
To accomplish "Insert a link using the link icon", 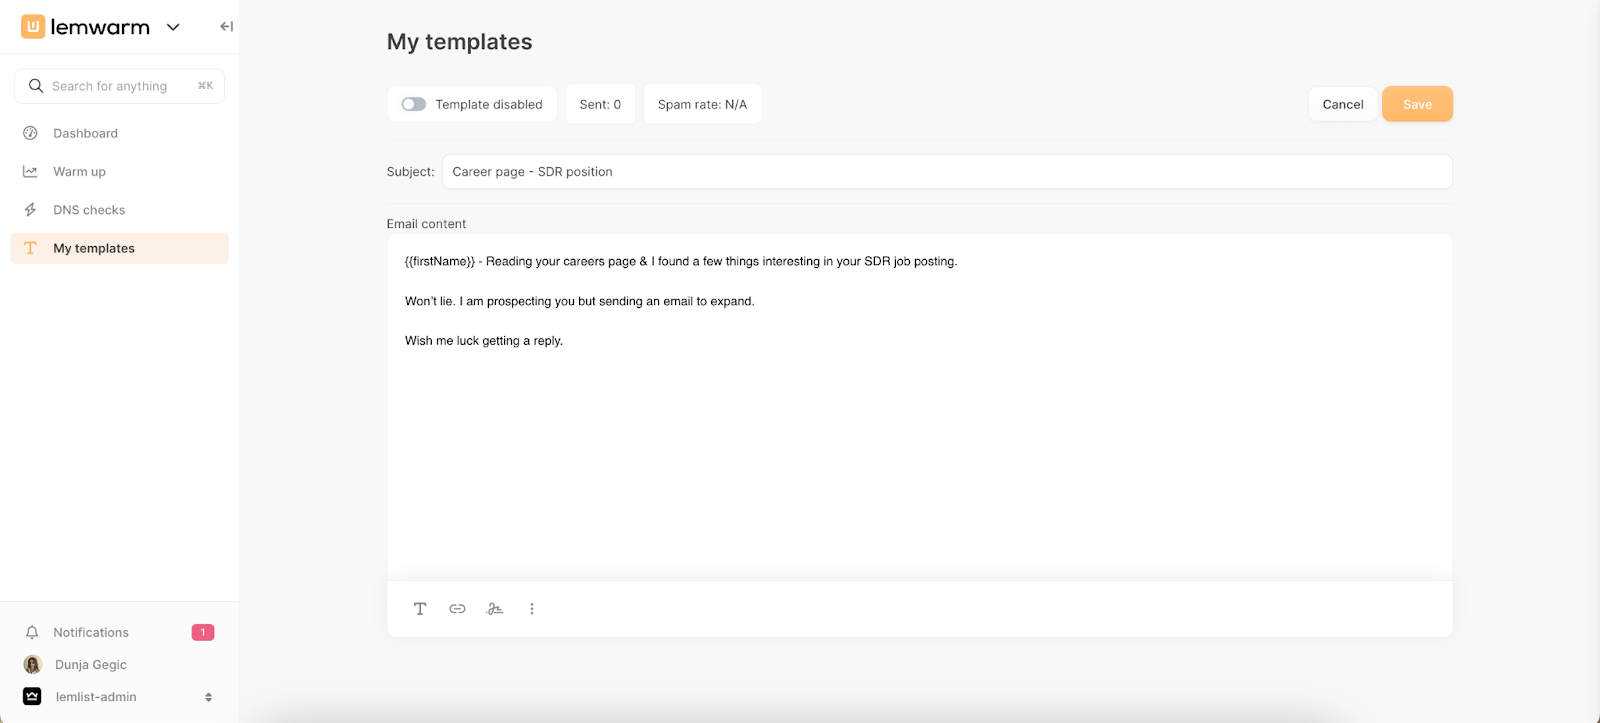I will pos(457,609).
